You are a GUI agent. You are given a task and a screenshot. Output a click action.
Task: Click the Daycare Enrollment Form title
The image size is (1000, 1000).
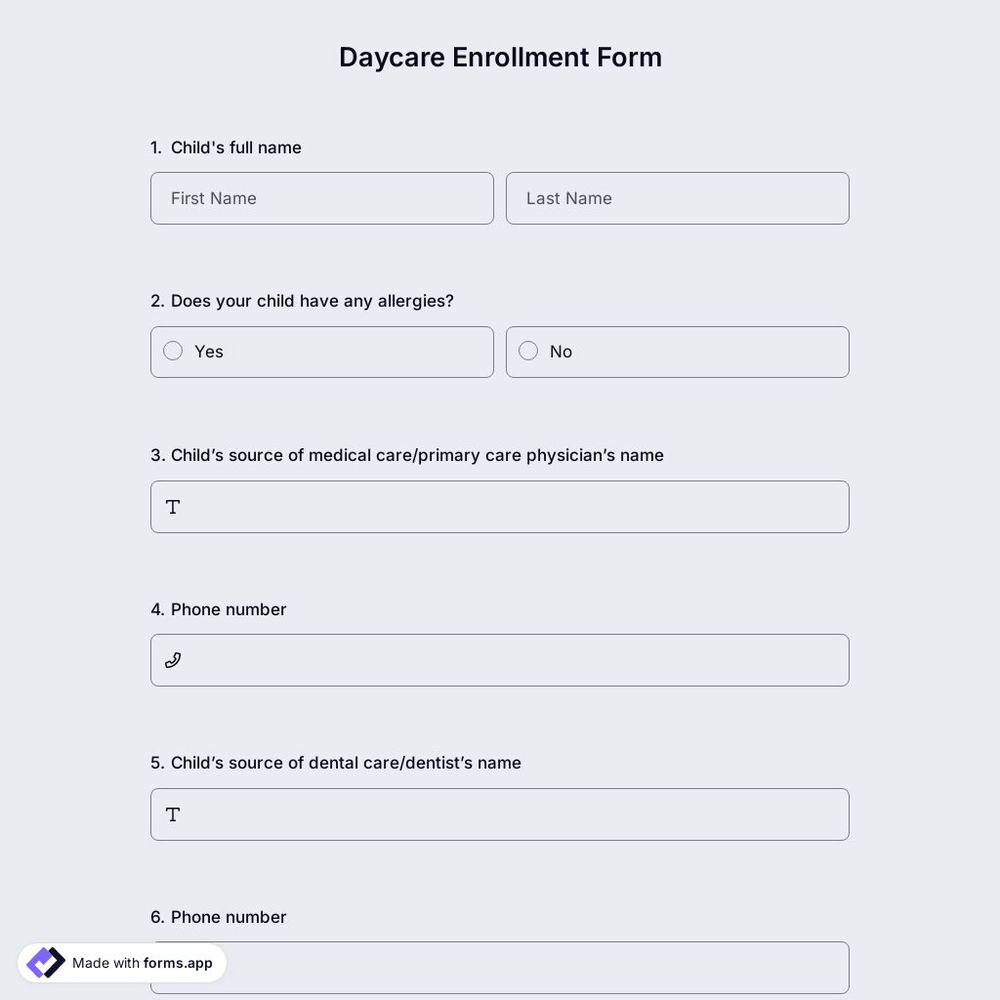tap(500, 56)
